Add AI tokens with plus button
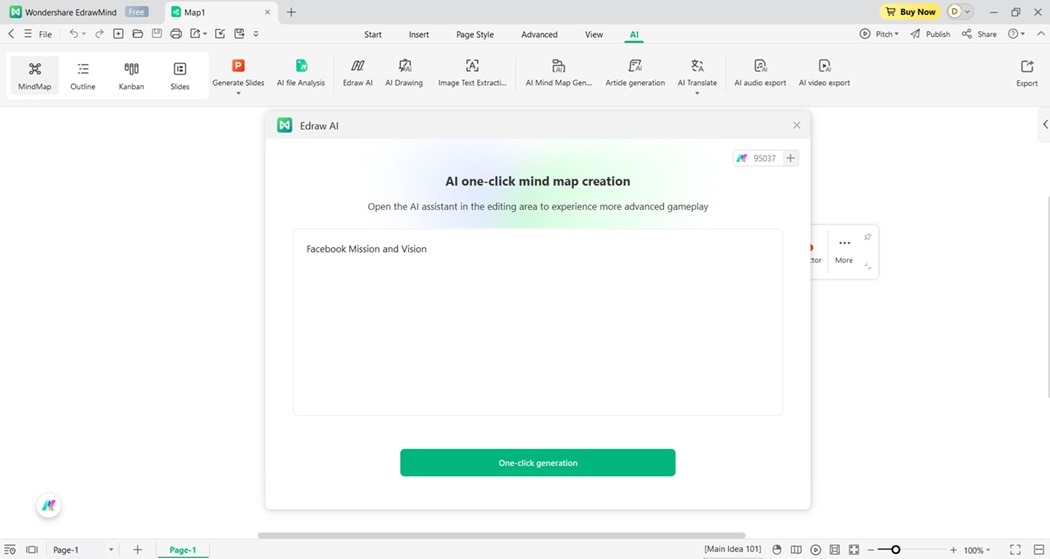Viewport: 1050px width, 559px height. click(x=791, y=158)
